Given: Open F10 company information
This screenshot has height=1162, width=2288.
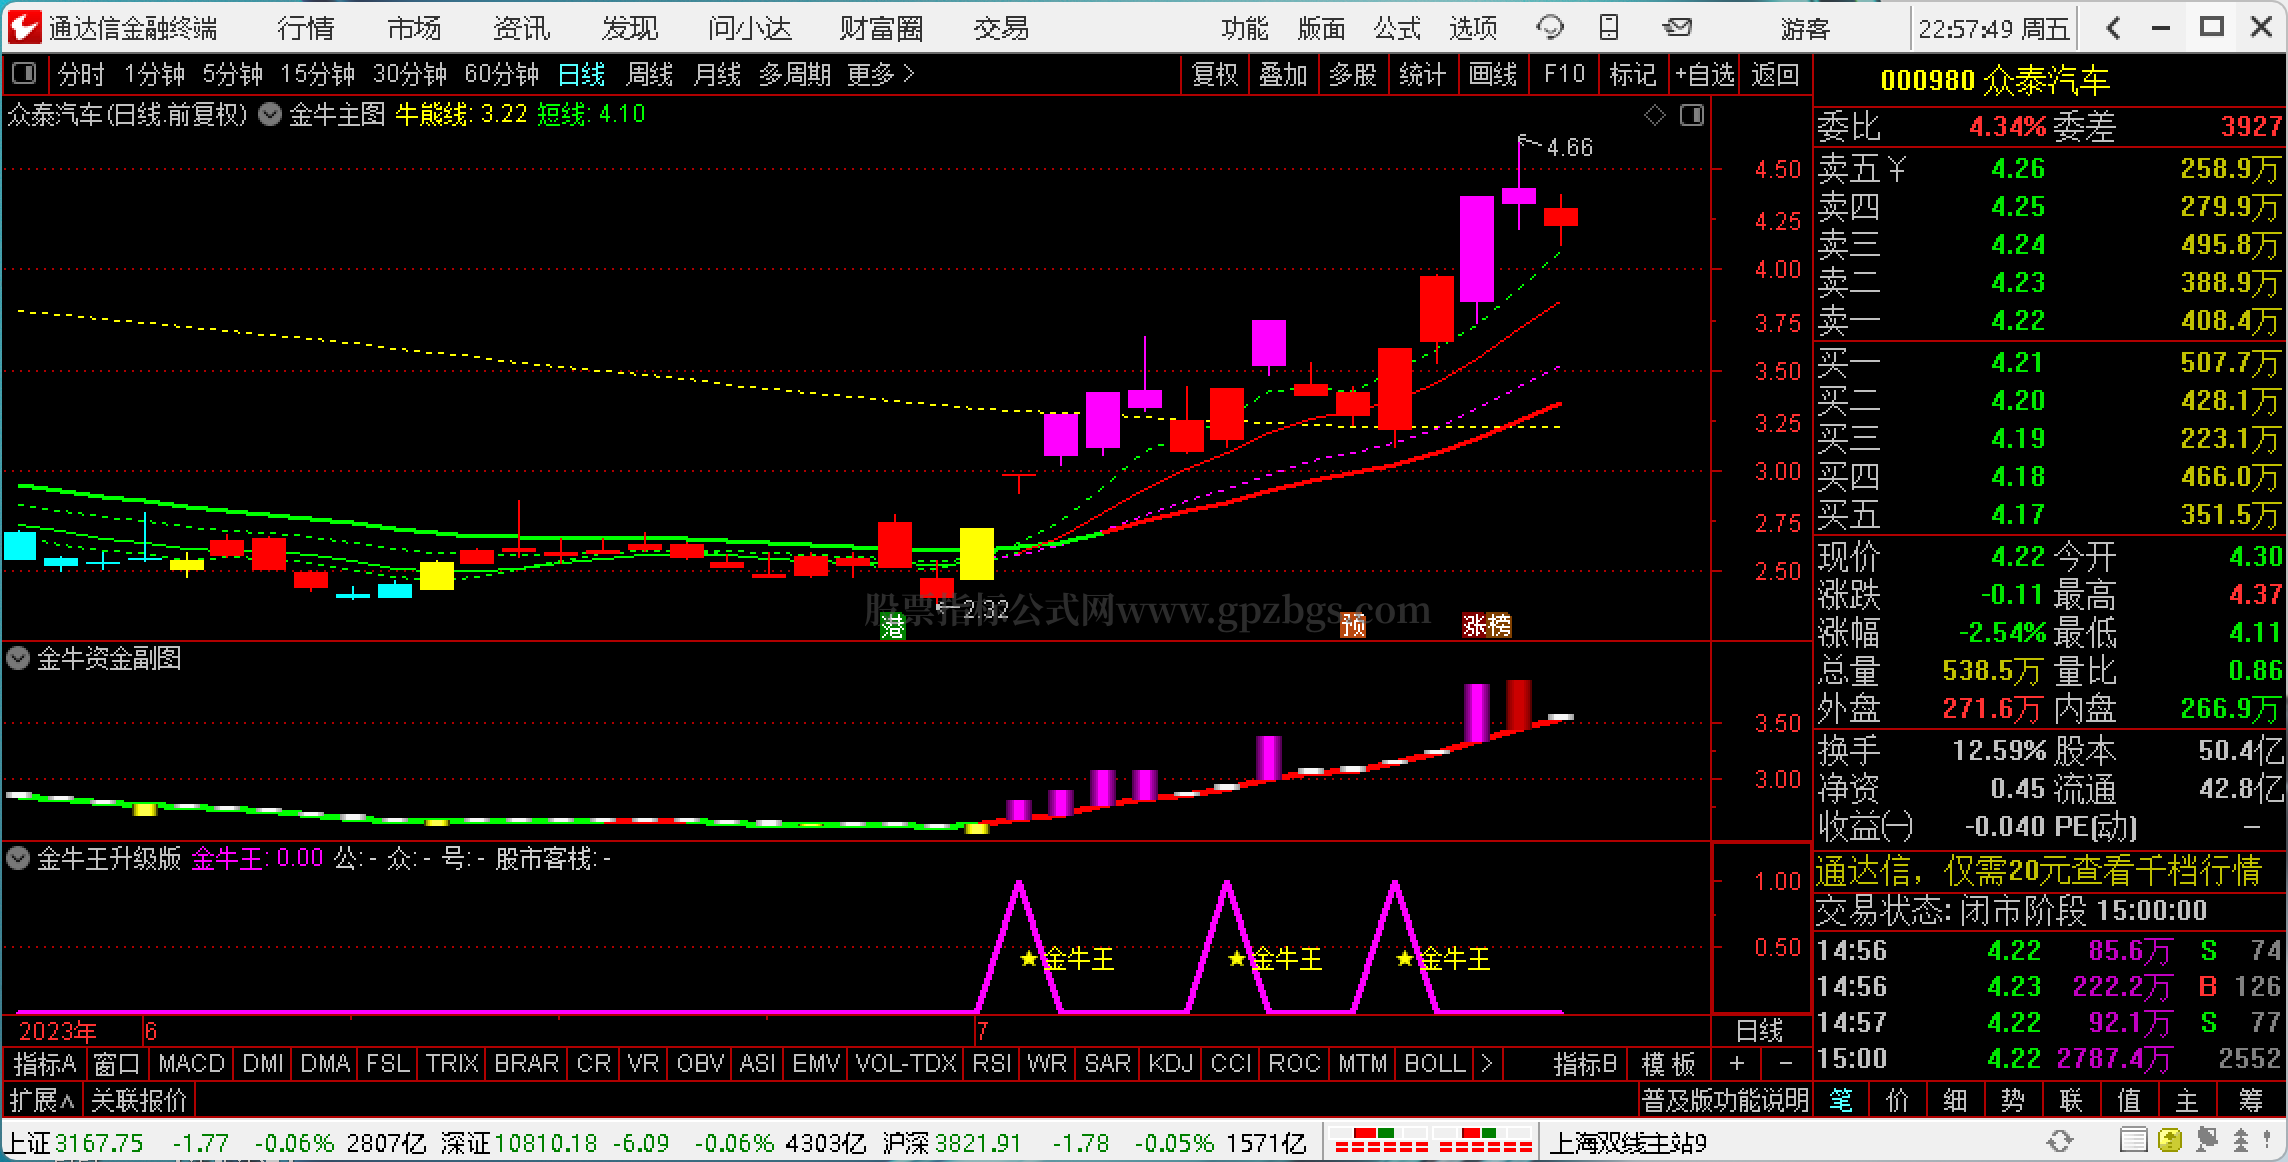Looking at the screenshot, I should (1564, 74).
